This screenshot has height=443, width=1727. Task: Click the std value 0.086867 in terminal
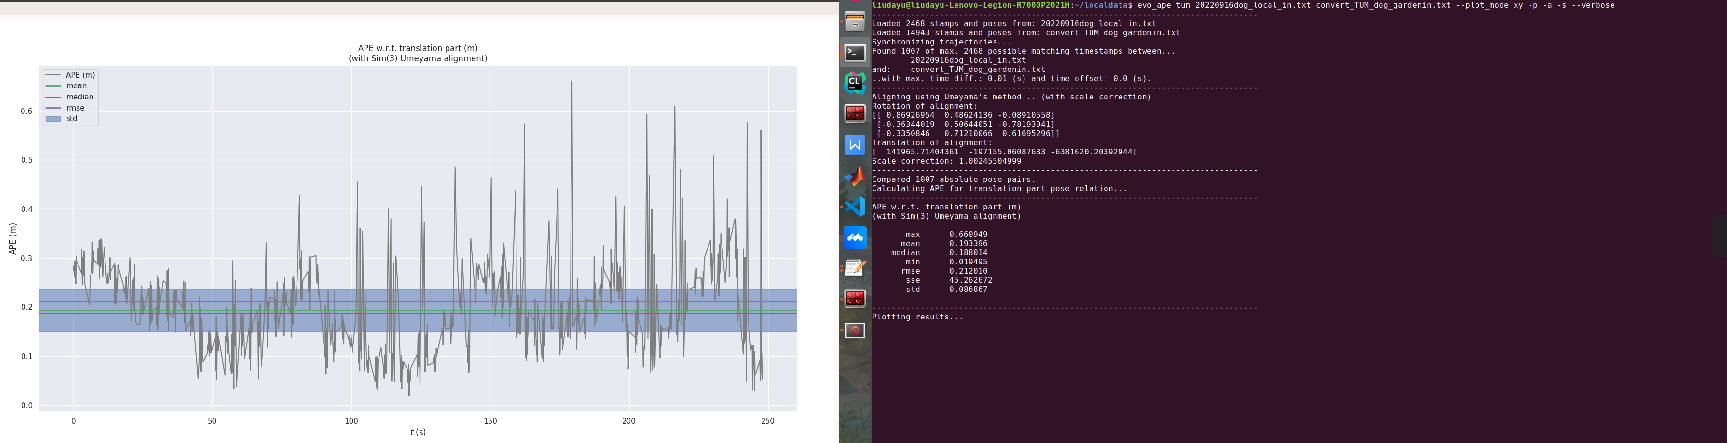(x=968, y=289)
